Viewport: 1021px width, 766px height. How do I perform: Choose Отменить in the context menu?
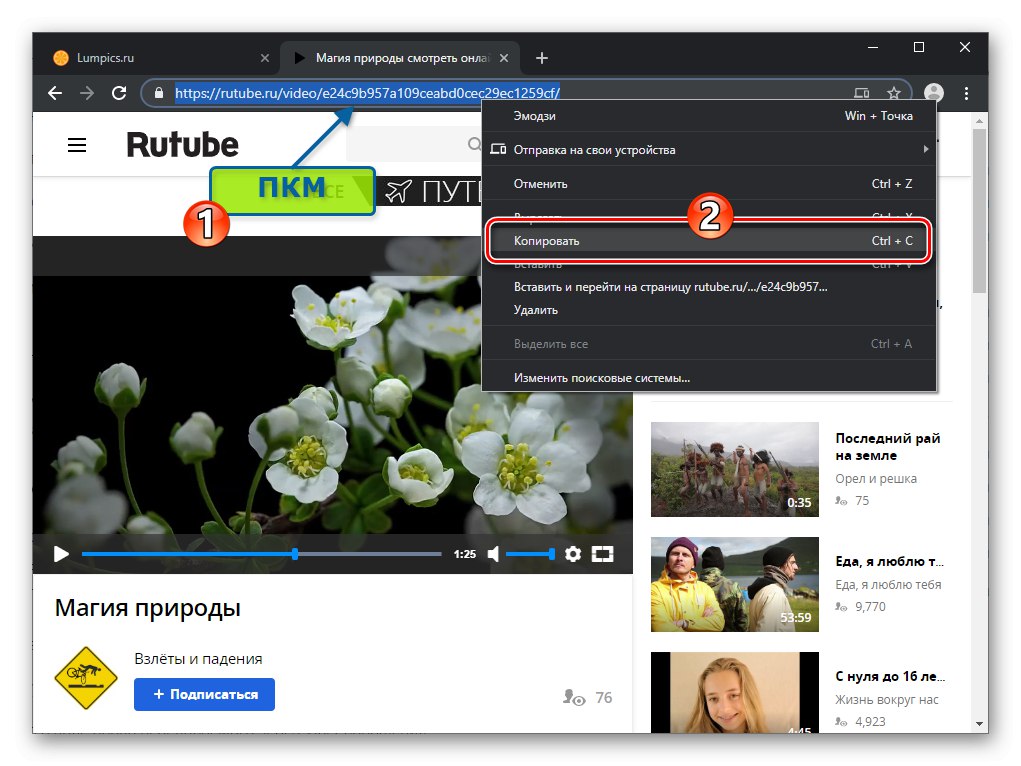pyautogui.click(x=709, y=184)
